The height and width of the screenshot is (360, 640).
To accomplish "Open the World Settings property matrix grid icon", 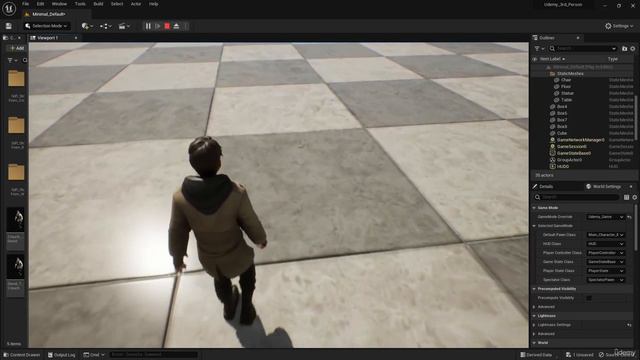I will (627, 197).
